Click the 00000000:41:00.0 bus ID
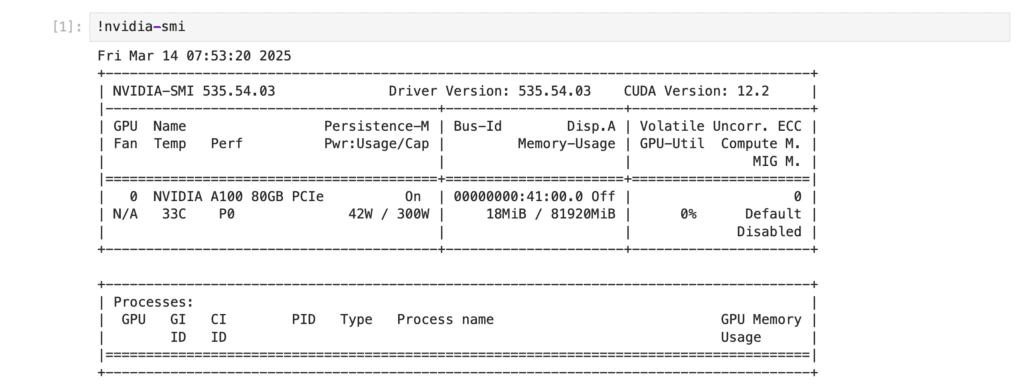Screen dimensions: 1024x384 [518, 197]
